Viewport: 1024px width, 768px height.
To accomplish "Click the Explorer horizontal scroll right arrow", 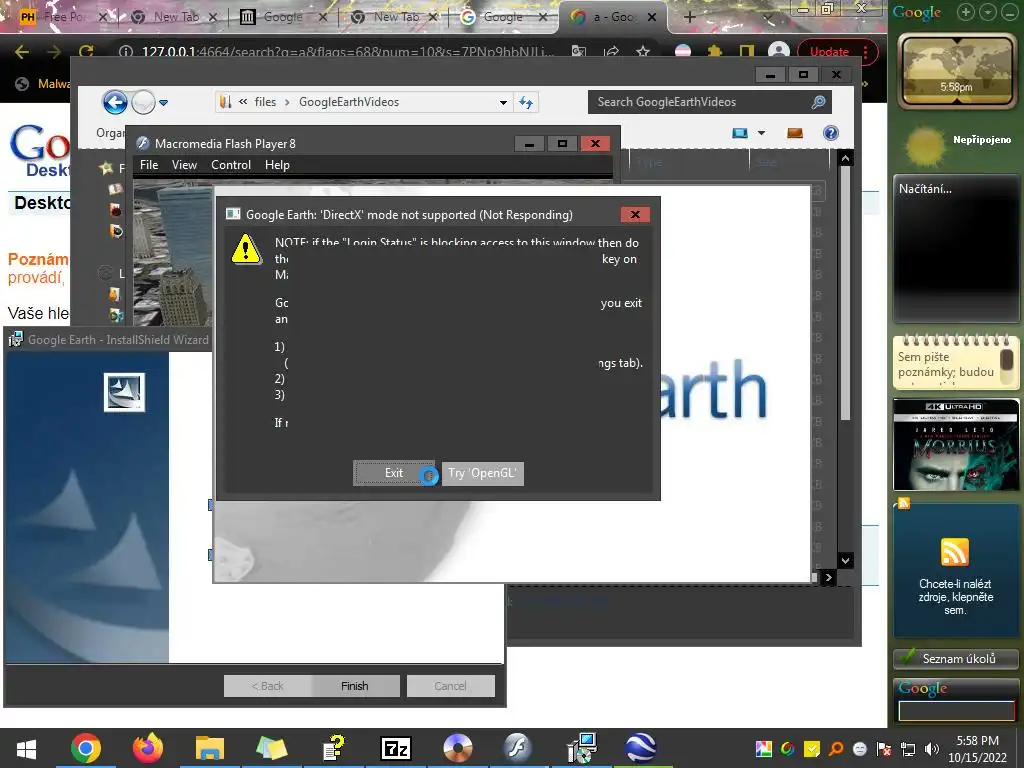I will 828,577.
